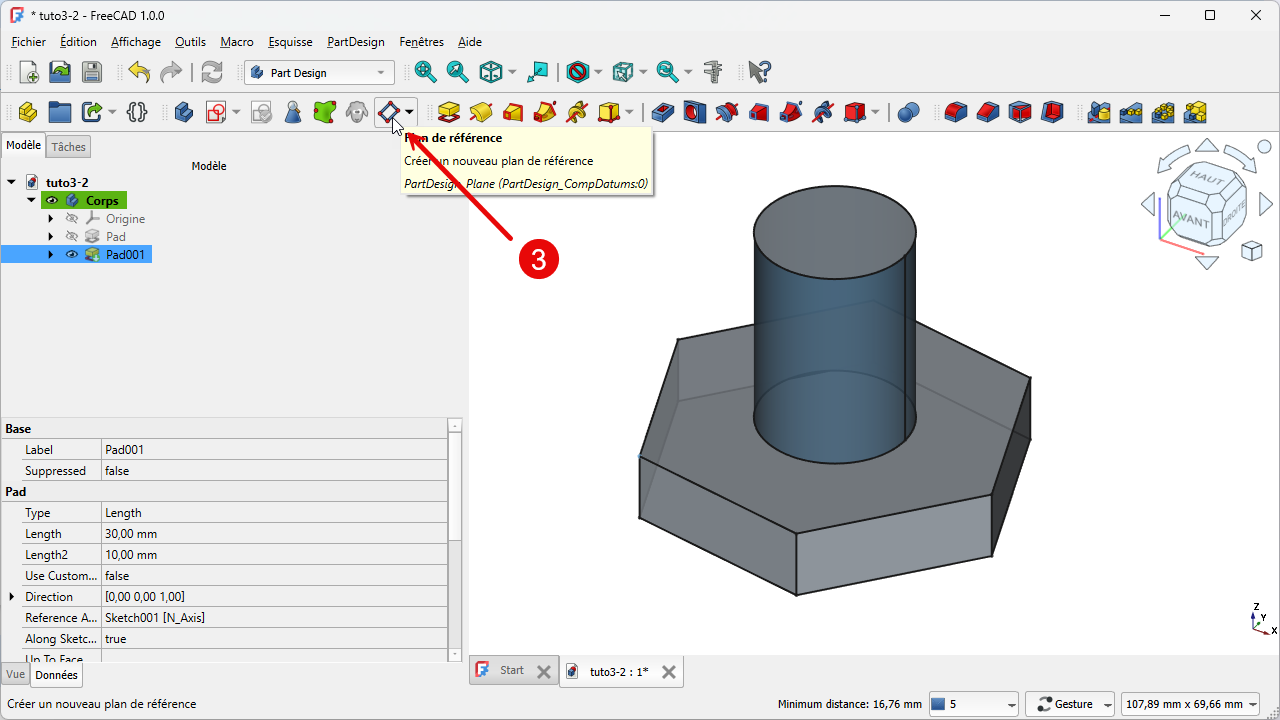This screenshot has height=720, width=1280.
Task: Toggle visibility of Pad001
Action: pyautogui.click(x=72, y=255)
